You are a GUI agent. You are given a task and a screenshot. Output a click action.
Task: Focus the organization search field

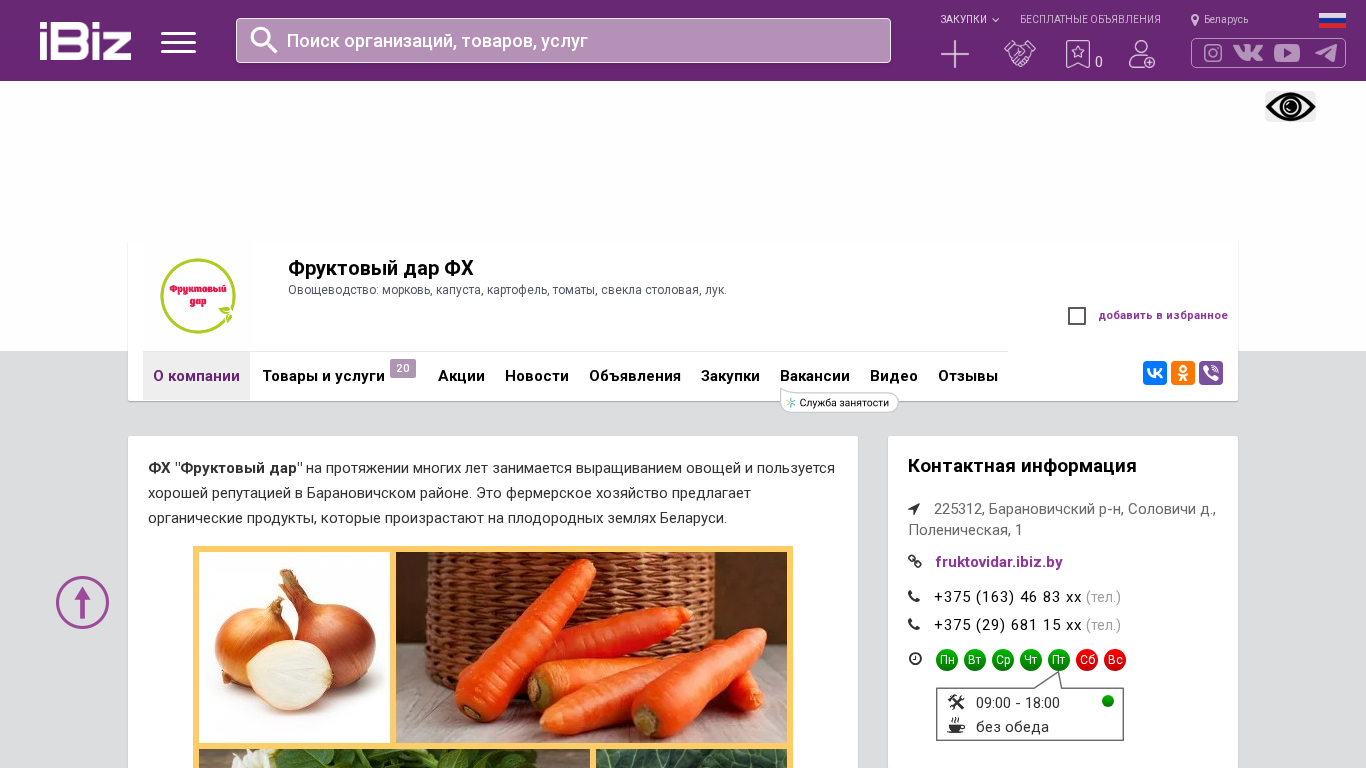[563, 40]
